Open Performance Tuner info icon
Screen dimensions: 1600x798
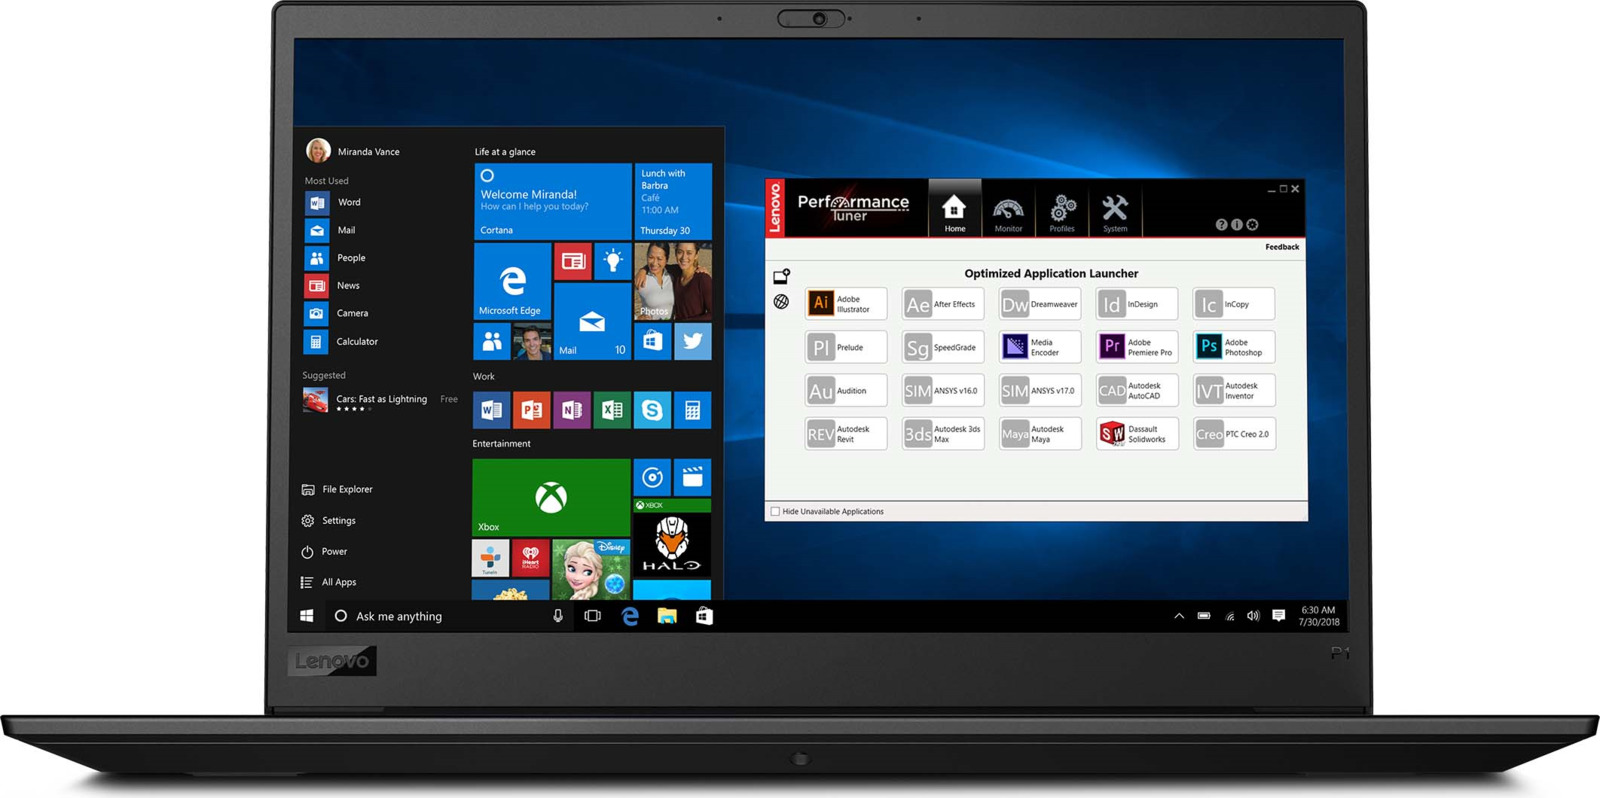coord(1237,225)
